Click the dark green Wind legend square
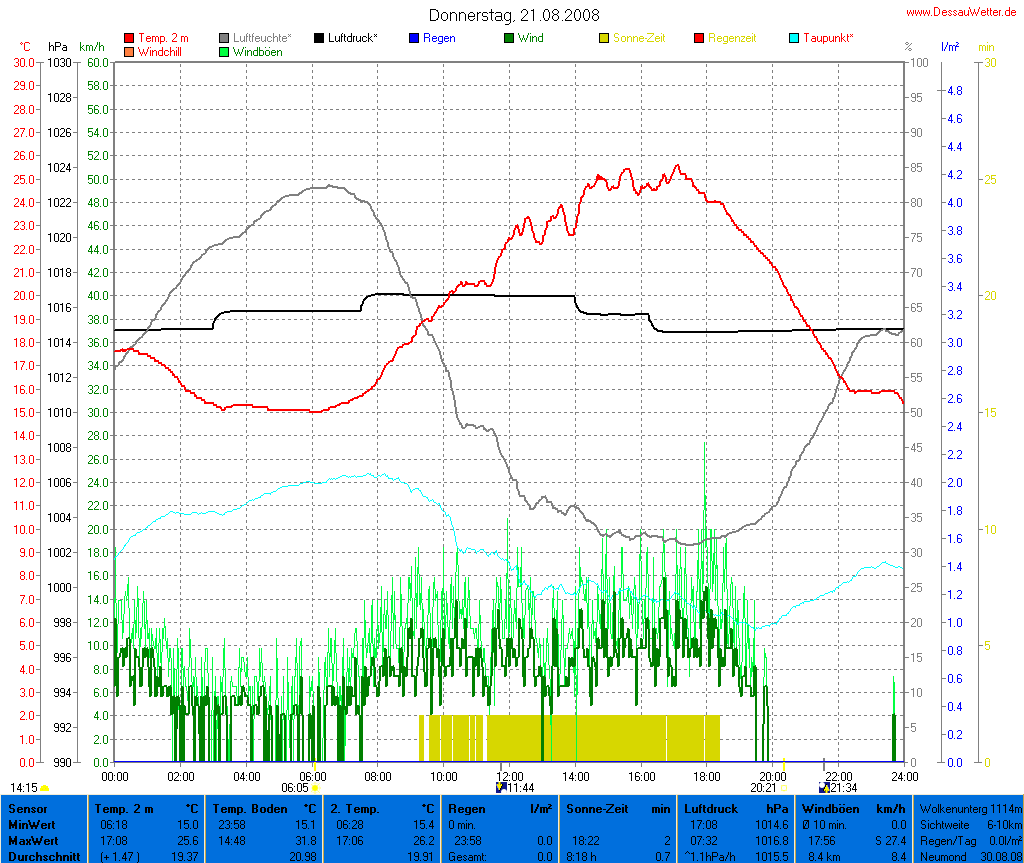 point(510,38)
